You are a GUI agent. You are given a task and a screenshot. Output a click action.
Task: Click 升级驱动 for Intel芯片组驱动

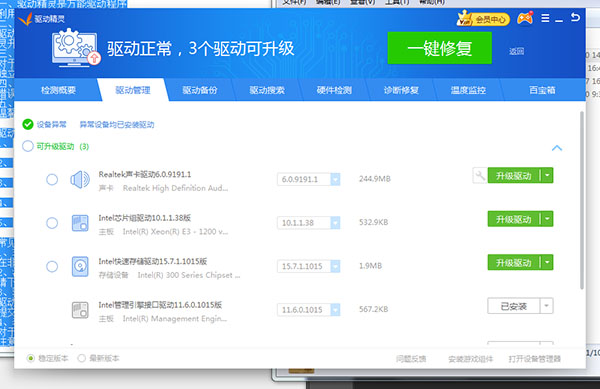point(514,219)
